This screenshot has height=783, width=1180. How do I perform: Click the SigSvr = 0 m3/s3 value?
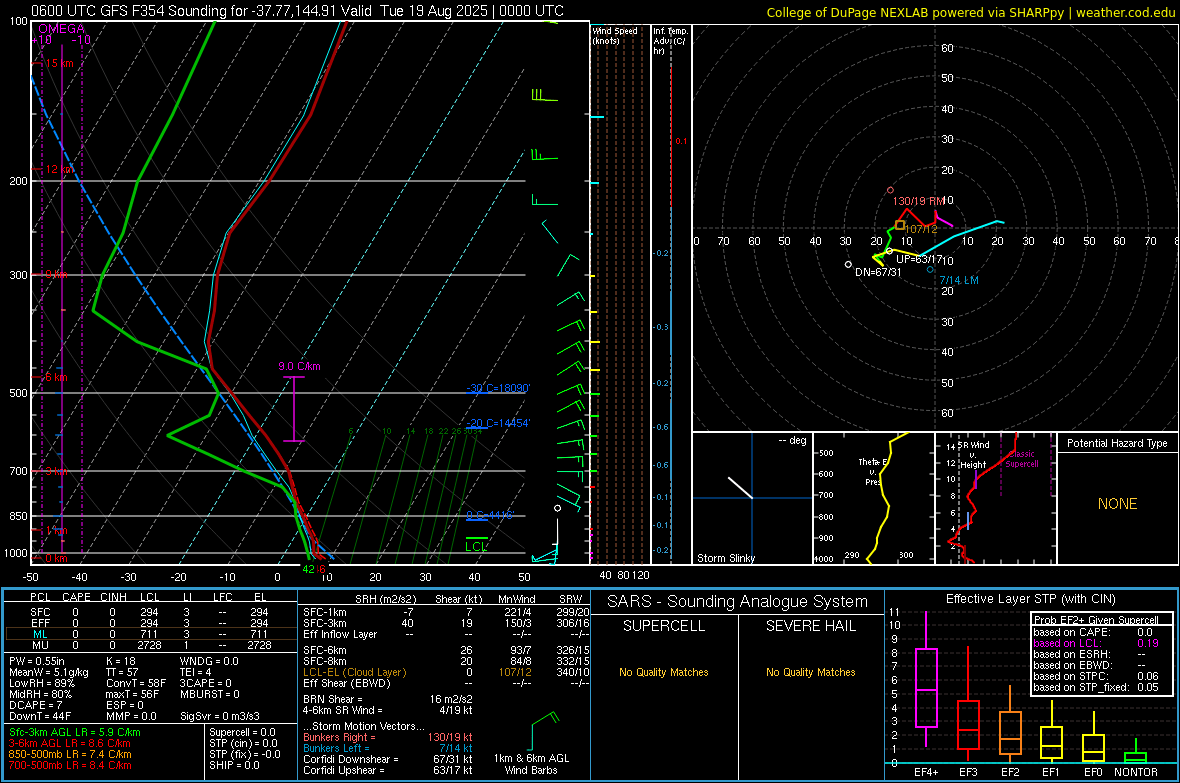click(220, 717)
